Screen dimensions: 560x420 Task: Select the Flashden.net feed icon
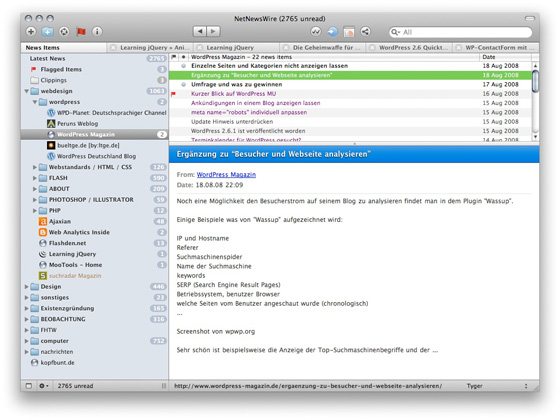(43, 243)
